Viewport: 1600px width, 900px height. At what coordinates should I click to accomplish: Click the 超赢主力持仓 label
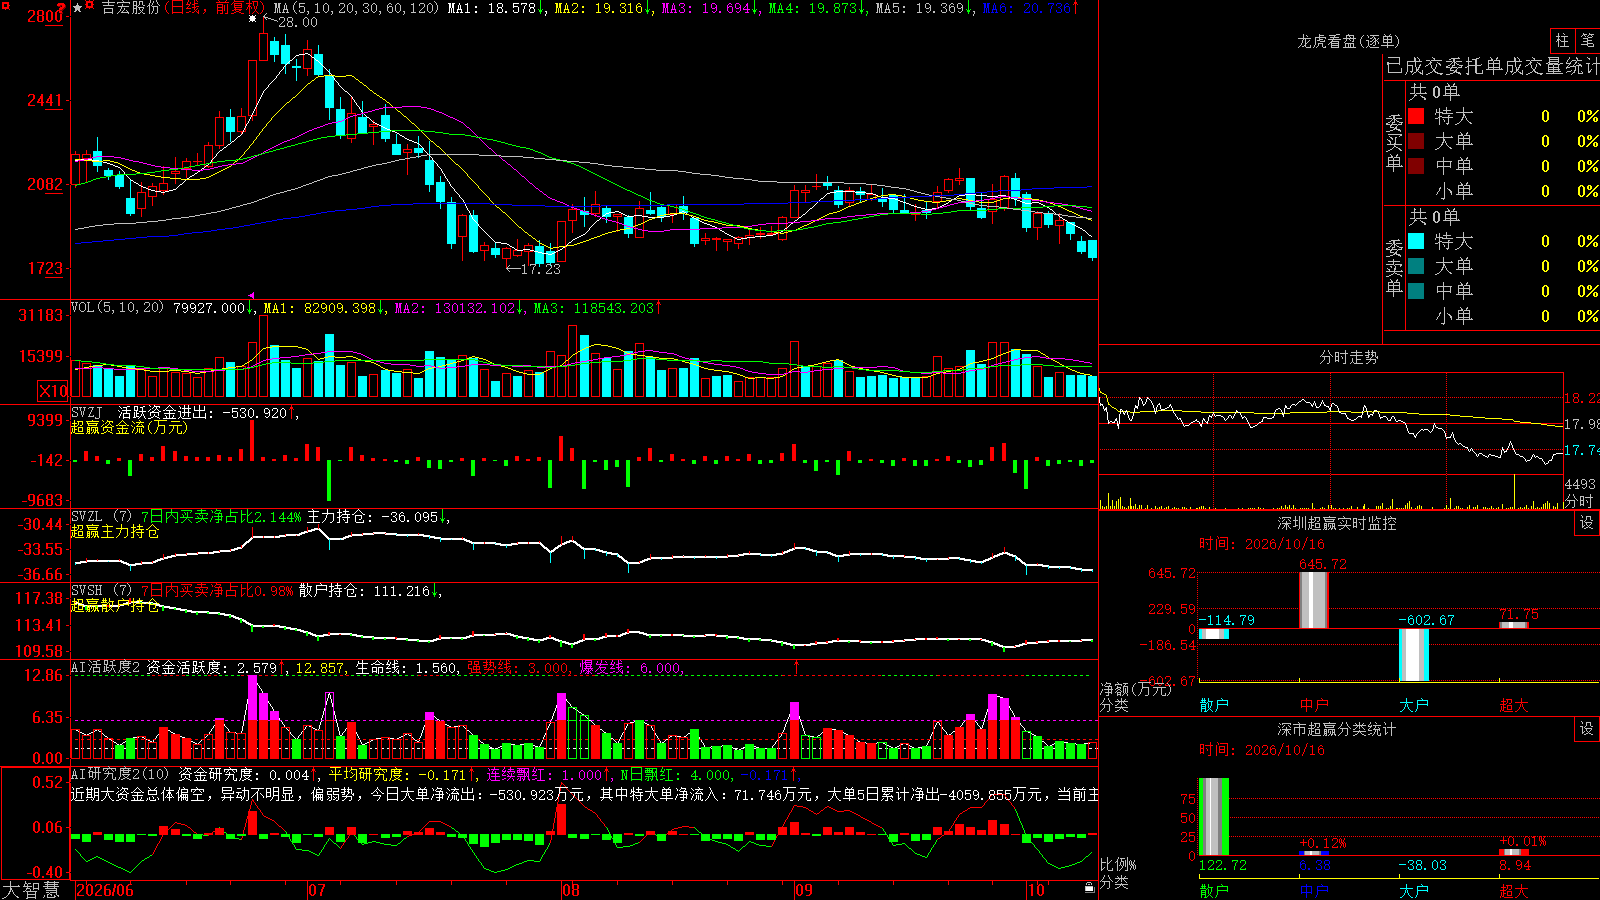(115, 531)
